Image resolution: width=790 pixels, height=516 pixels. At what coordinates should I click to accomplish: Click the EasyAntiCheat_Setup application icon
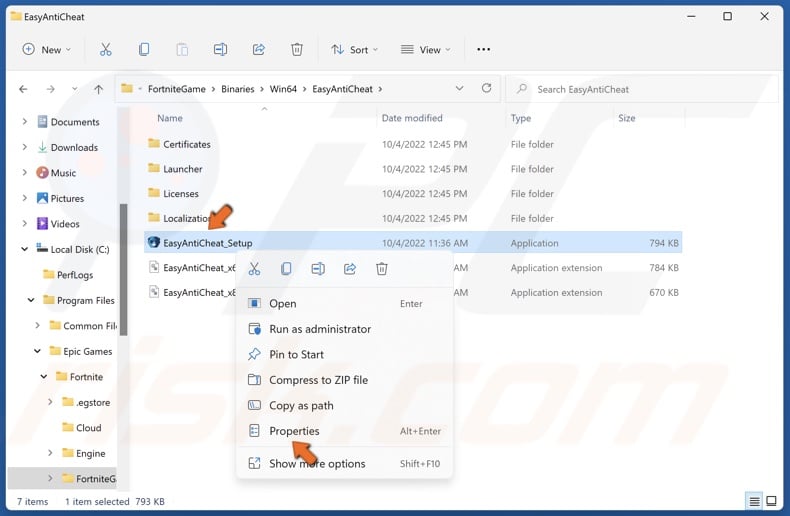click(154, 242)
